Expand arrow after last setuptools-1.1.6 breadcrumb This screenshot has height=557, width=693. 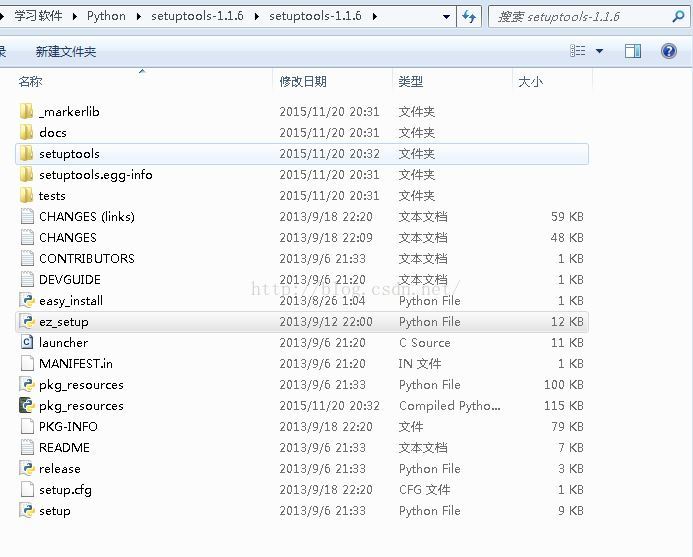[x=375, y=16]
